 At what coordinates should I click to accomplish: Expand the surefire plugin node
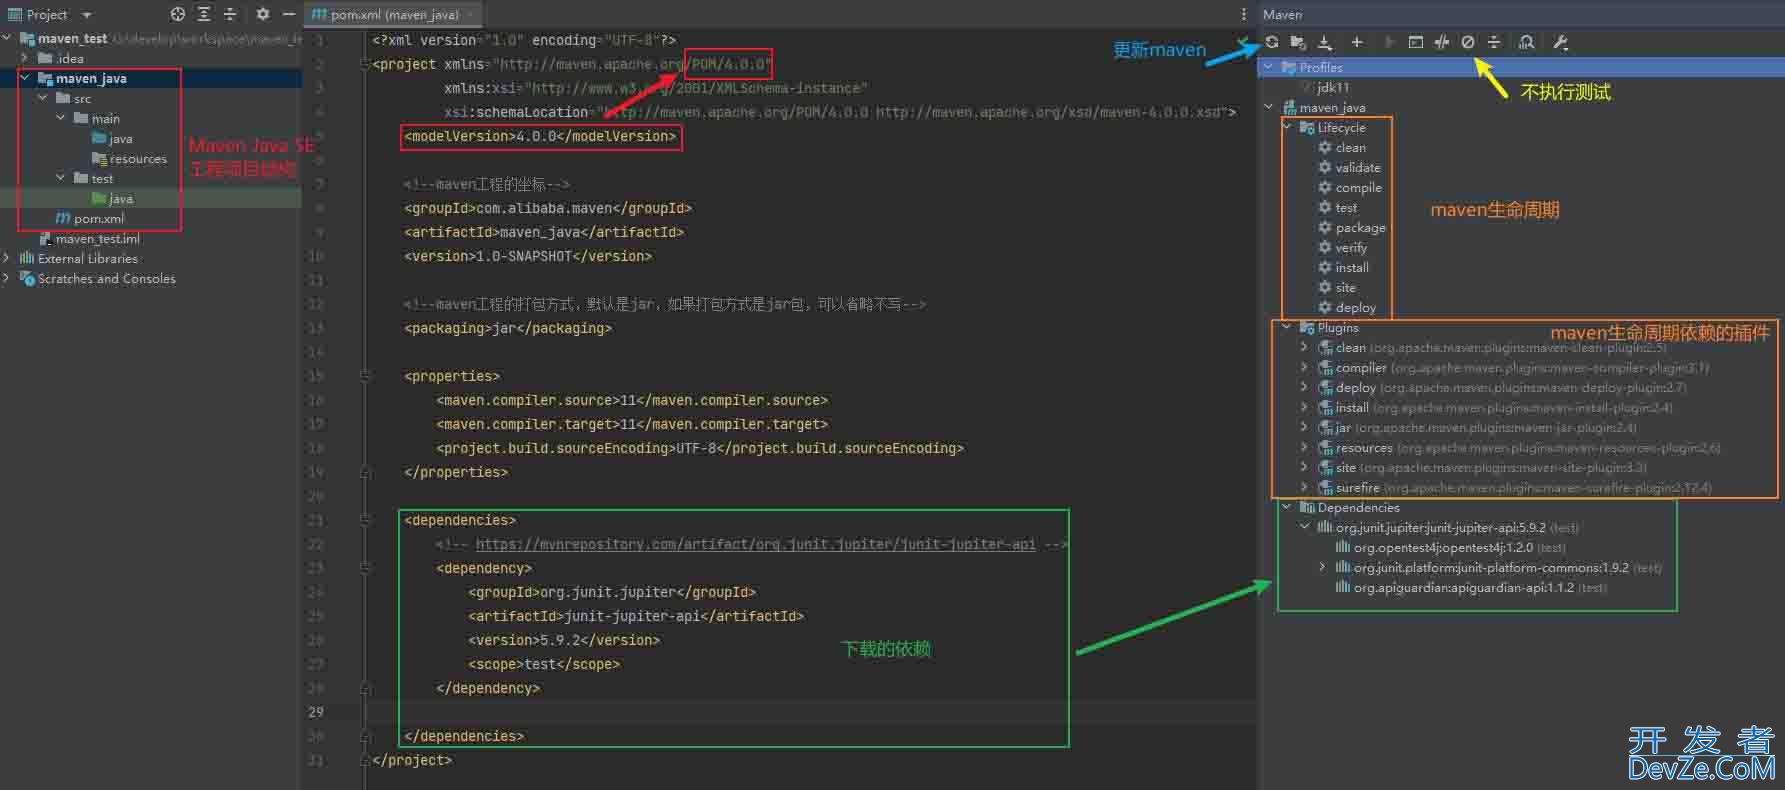tap(1304, 487)
